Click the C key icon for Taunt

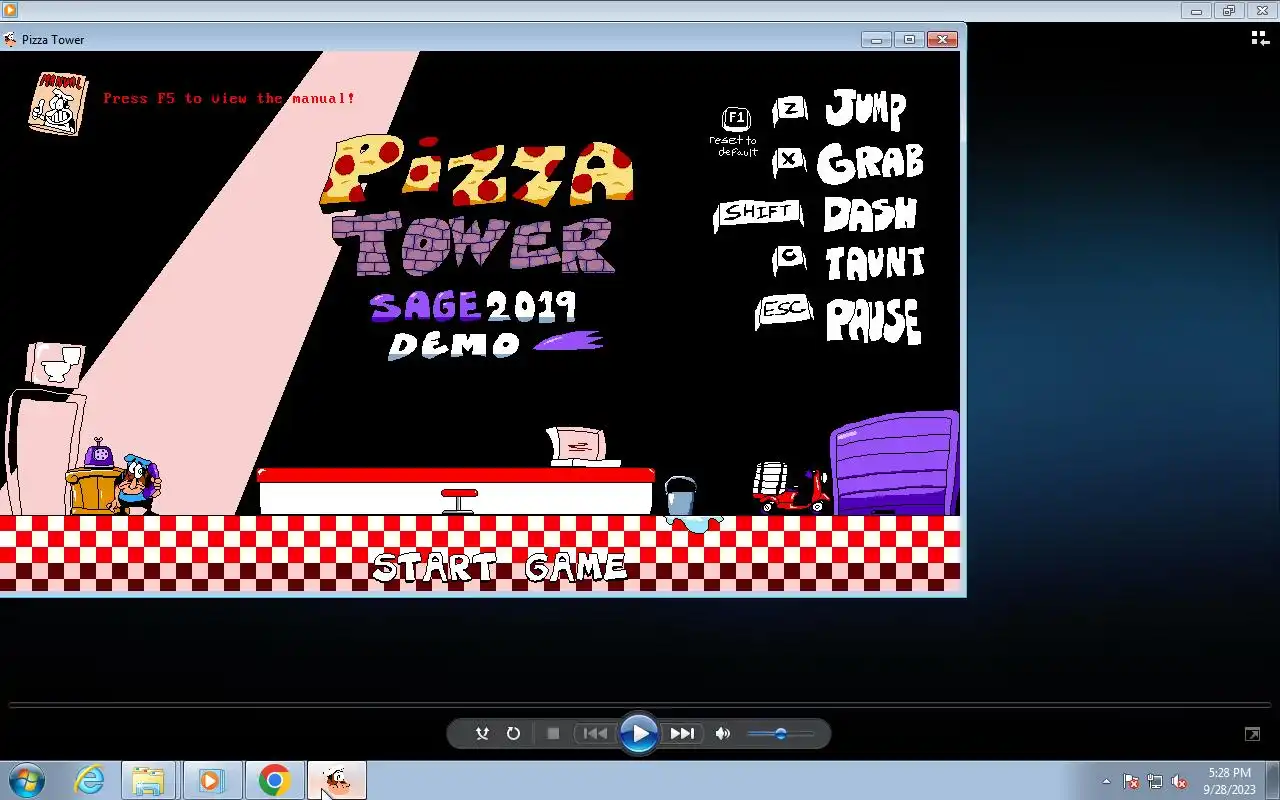click(789, 259)
